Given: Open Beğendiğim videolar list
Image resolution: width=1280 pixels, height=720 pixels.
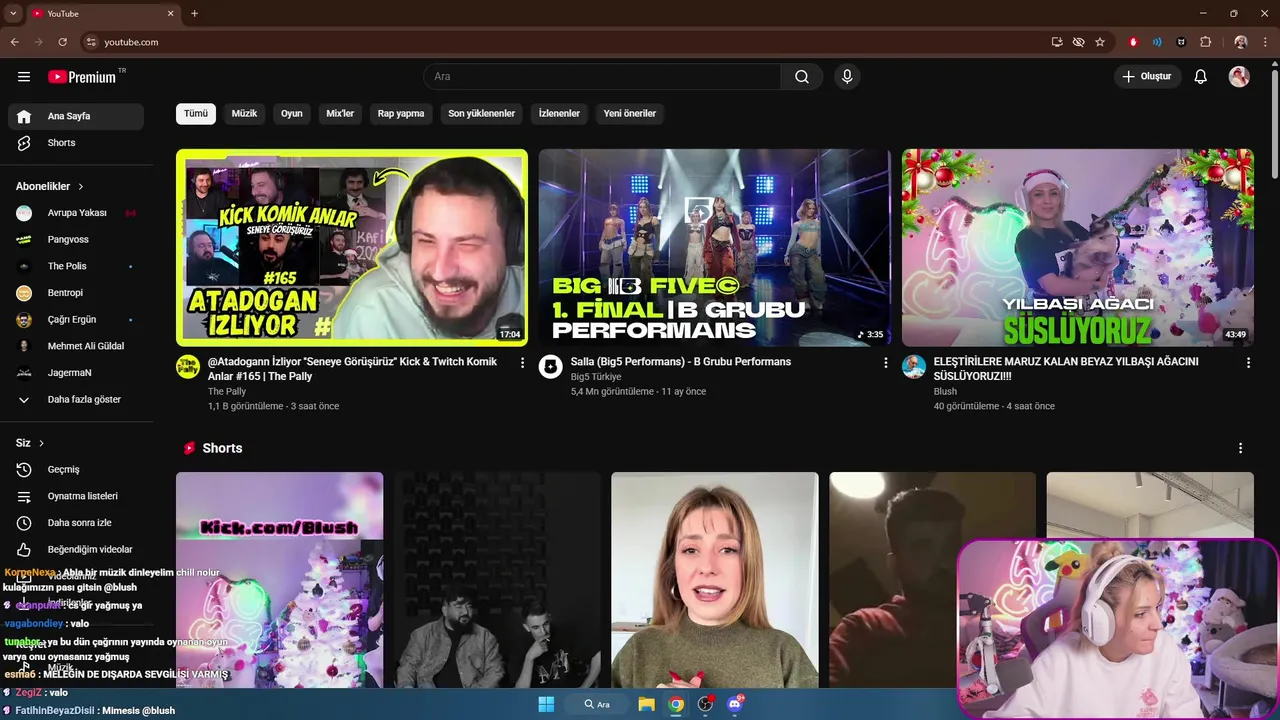Looking at the screenshot, I should (x=76, y=549).
